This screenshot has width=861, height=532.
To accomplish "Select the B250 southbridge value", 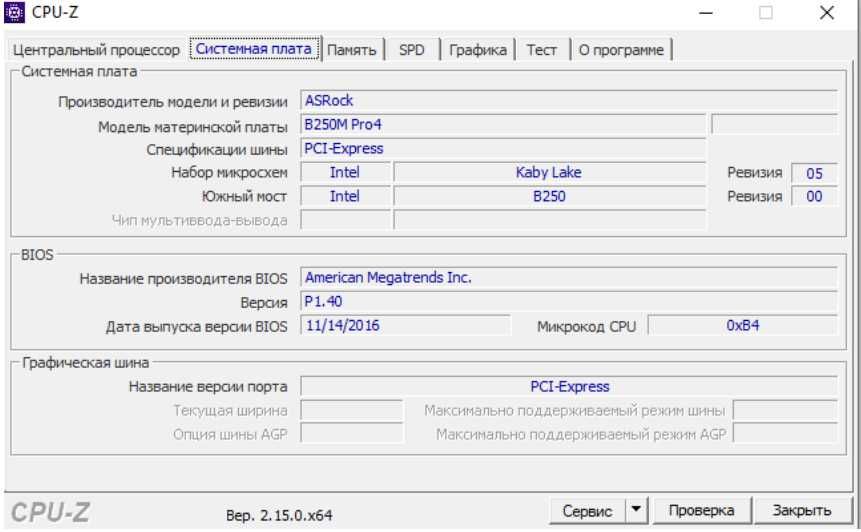I will pos(550,197).
